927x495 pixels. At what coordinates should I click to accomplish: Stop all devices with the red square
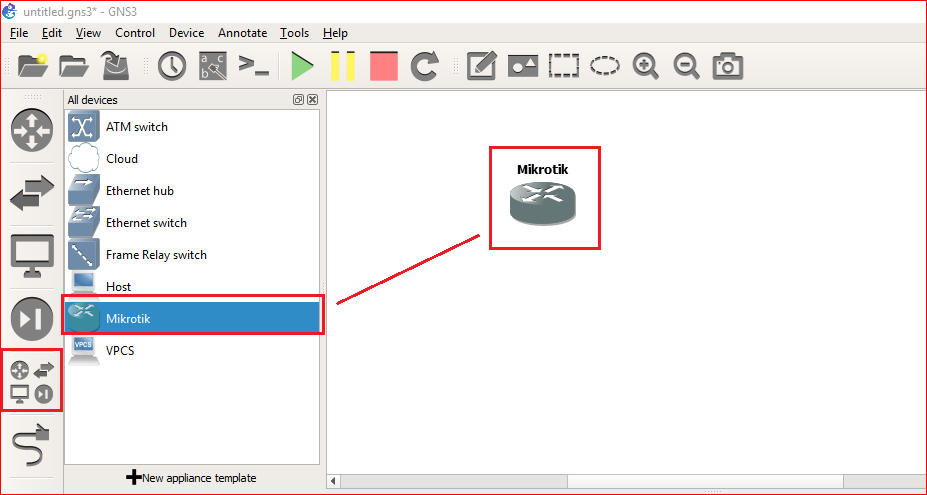pyautogui.click(x=384, y=66)
